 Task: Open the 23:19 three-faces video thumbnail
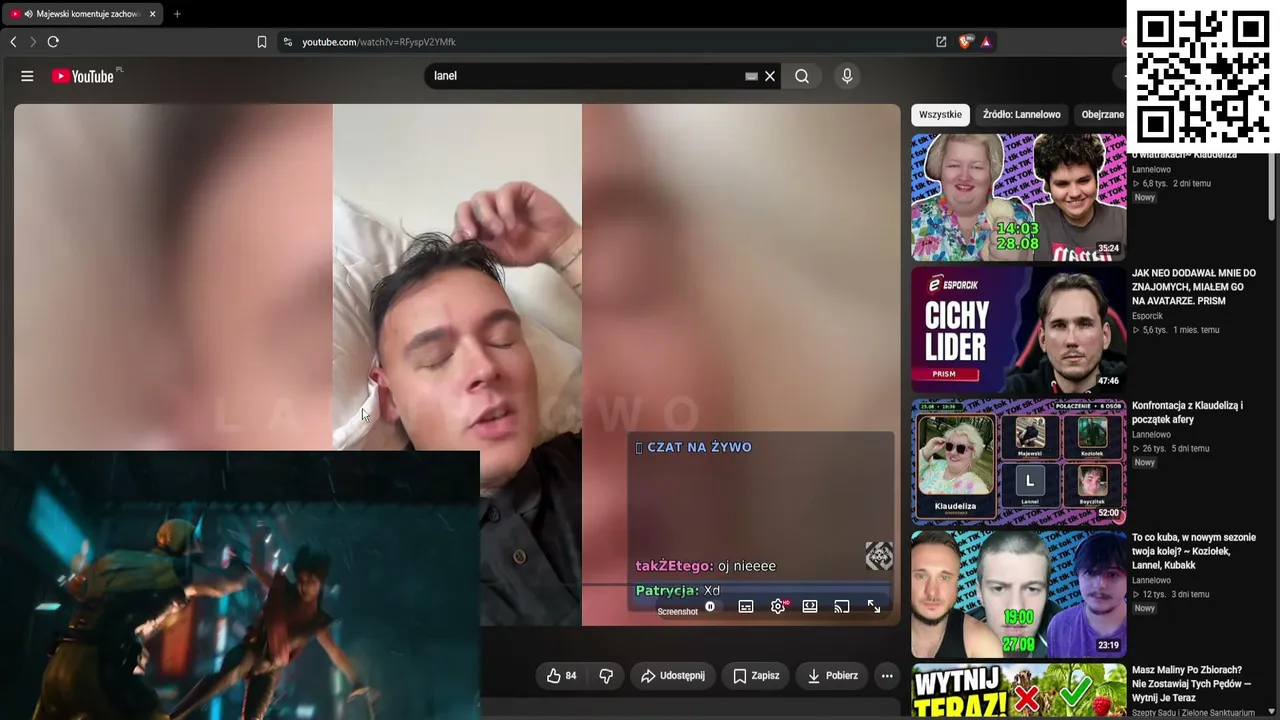tap(1018, 594)
